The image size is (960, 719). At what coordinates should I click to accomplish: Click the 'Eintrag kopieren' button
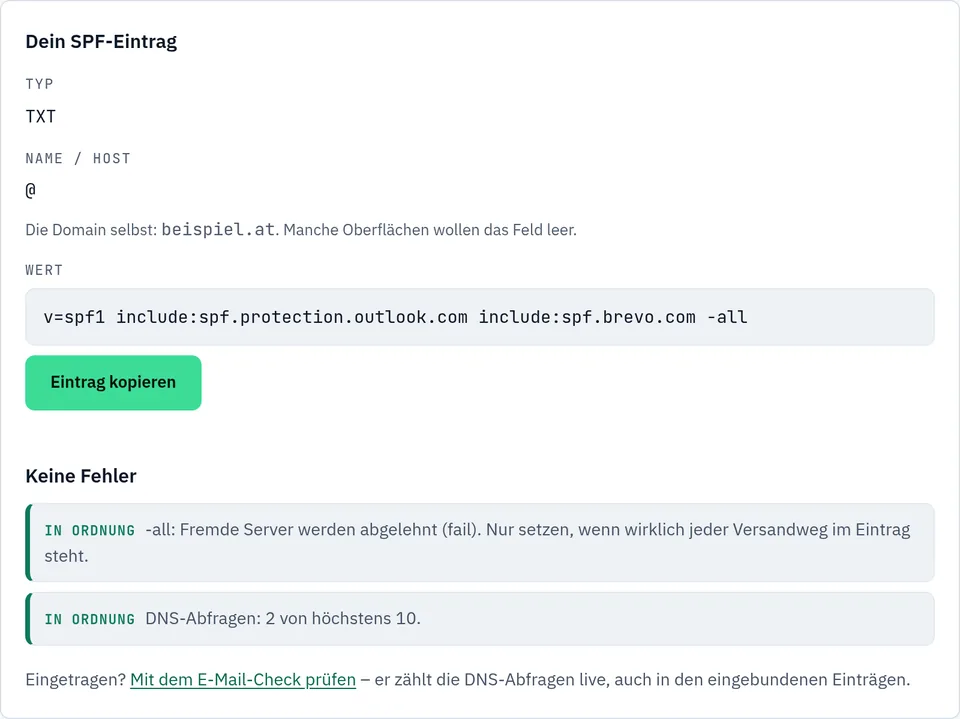[113, 382]
